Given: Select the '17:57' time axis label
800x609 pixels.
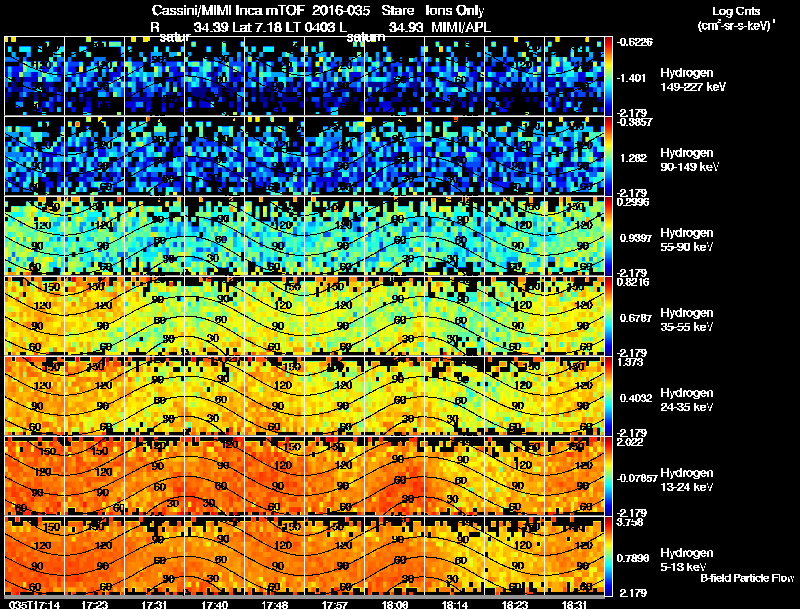Looking at the screenshot, I should (335, 604).
